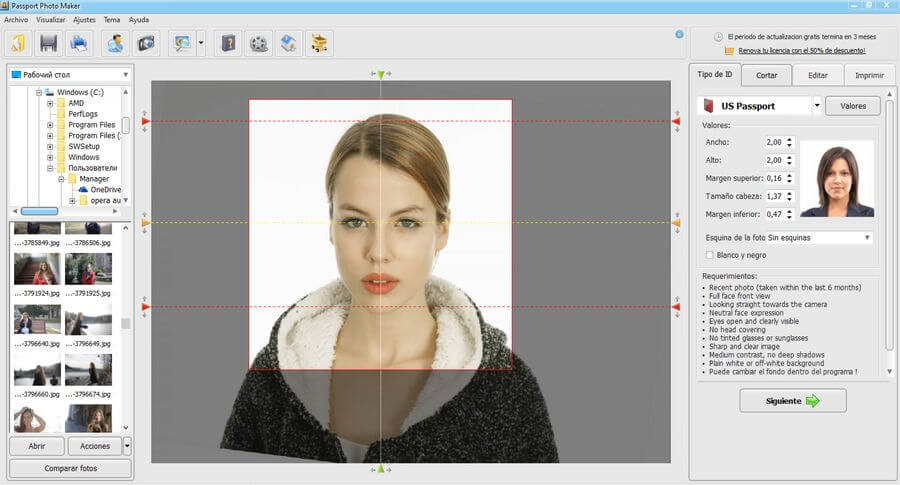The height and width of the screenshot is (485, 900).
Task: Open the image viewer magnifier icon
Action: (183, 44)
